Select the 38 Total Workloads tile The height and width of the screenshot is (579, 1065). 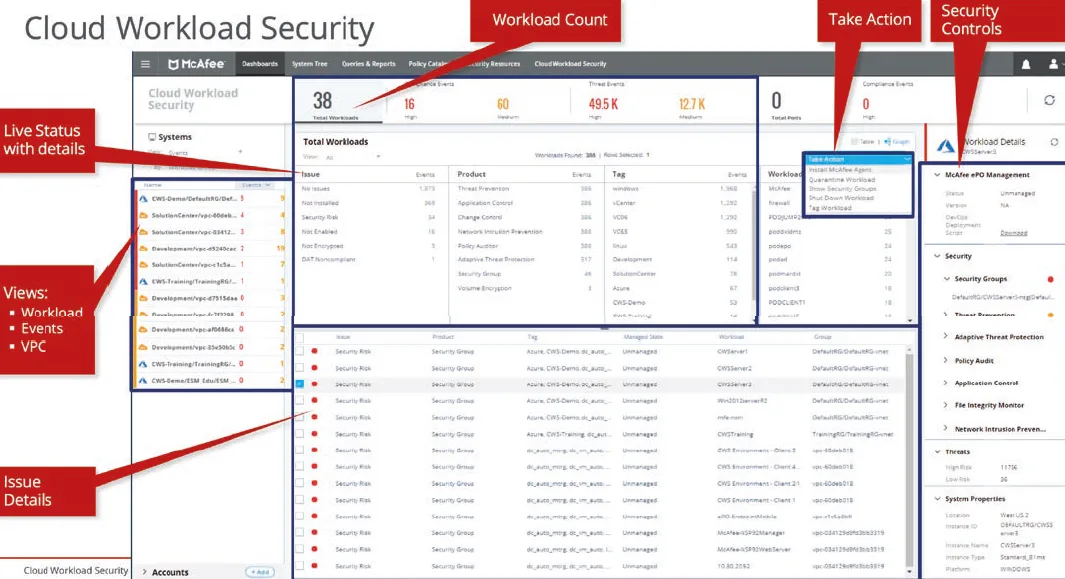(338, 101)
